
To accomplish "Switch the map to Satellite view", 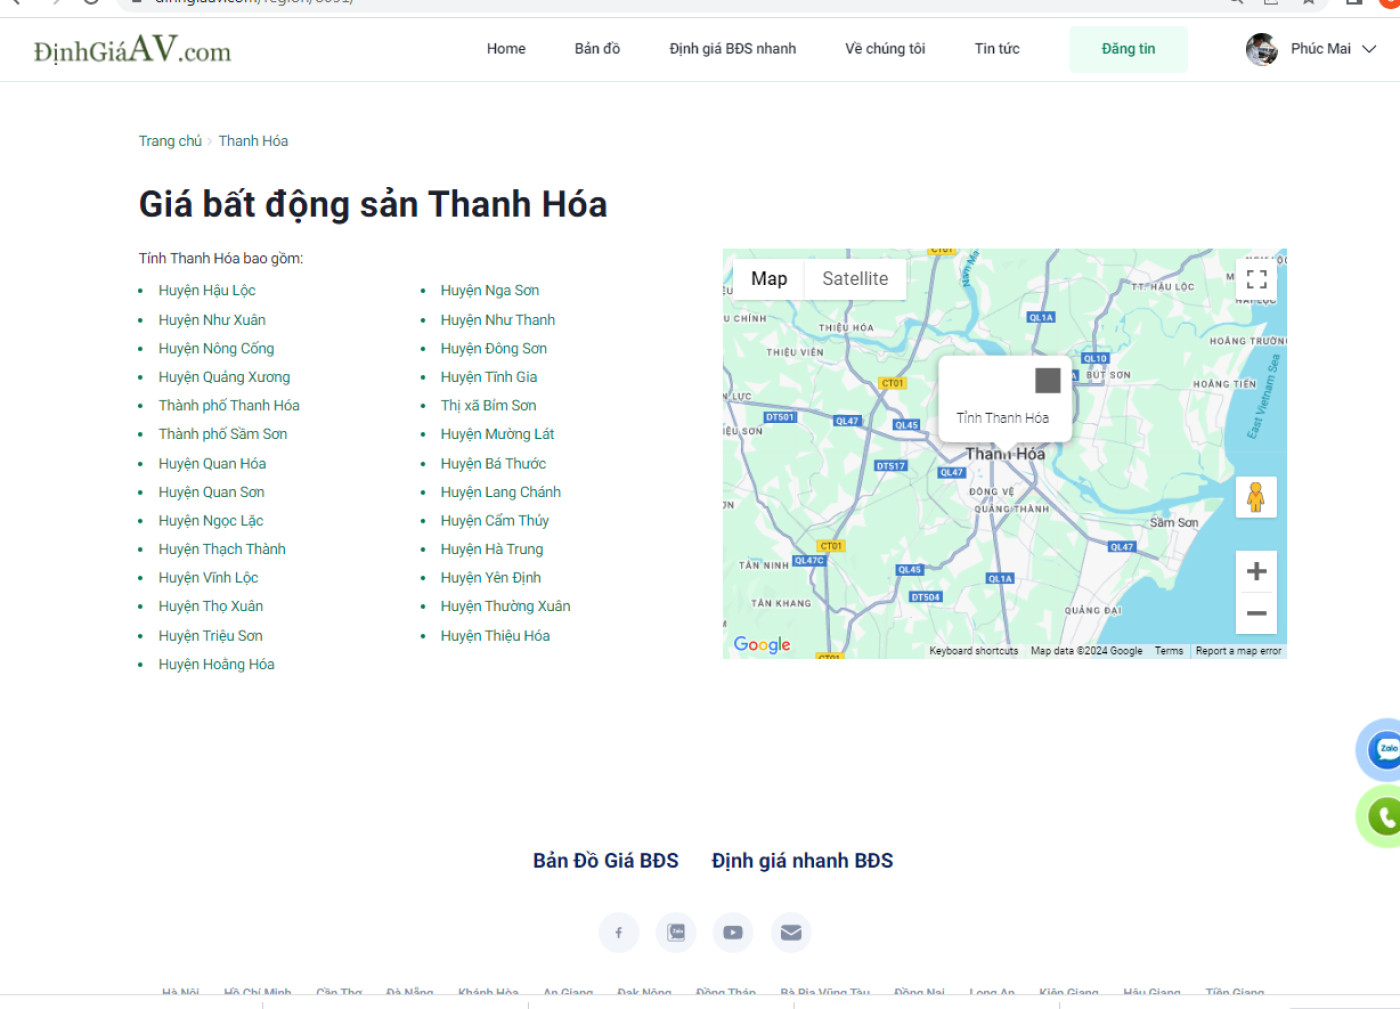I will coord(855,279).
